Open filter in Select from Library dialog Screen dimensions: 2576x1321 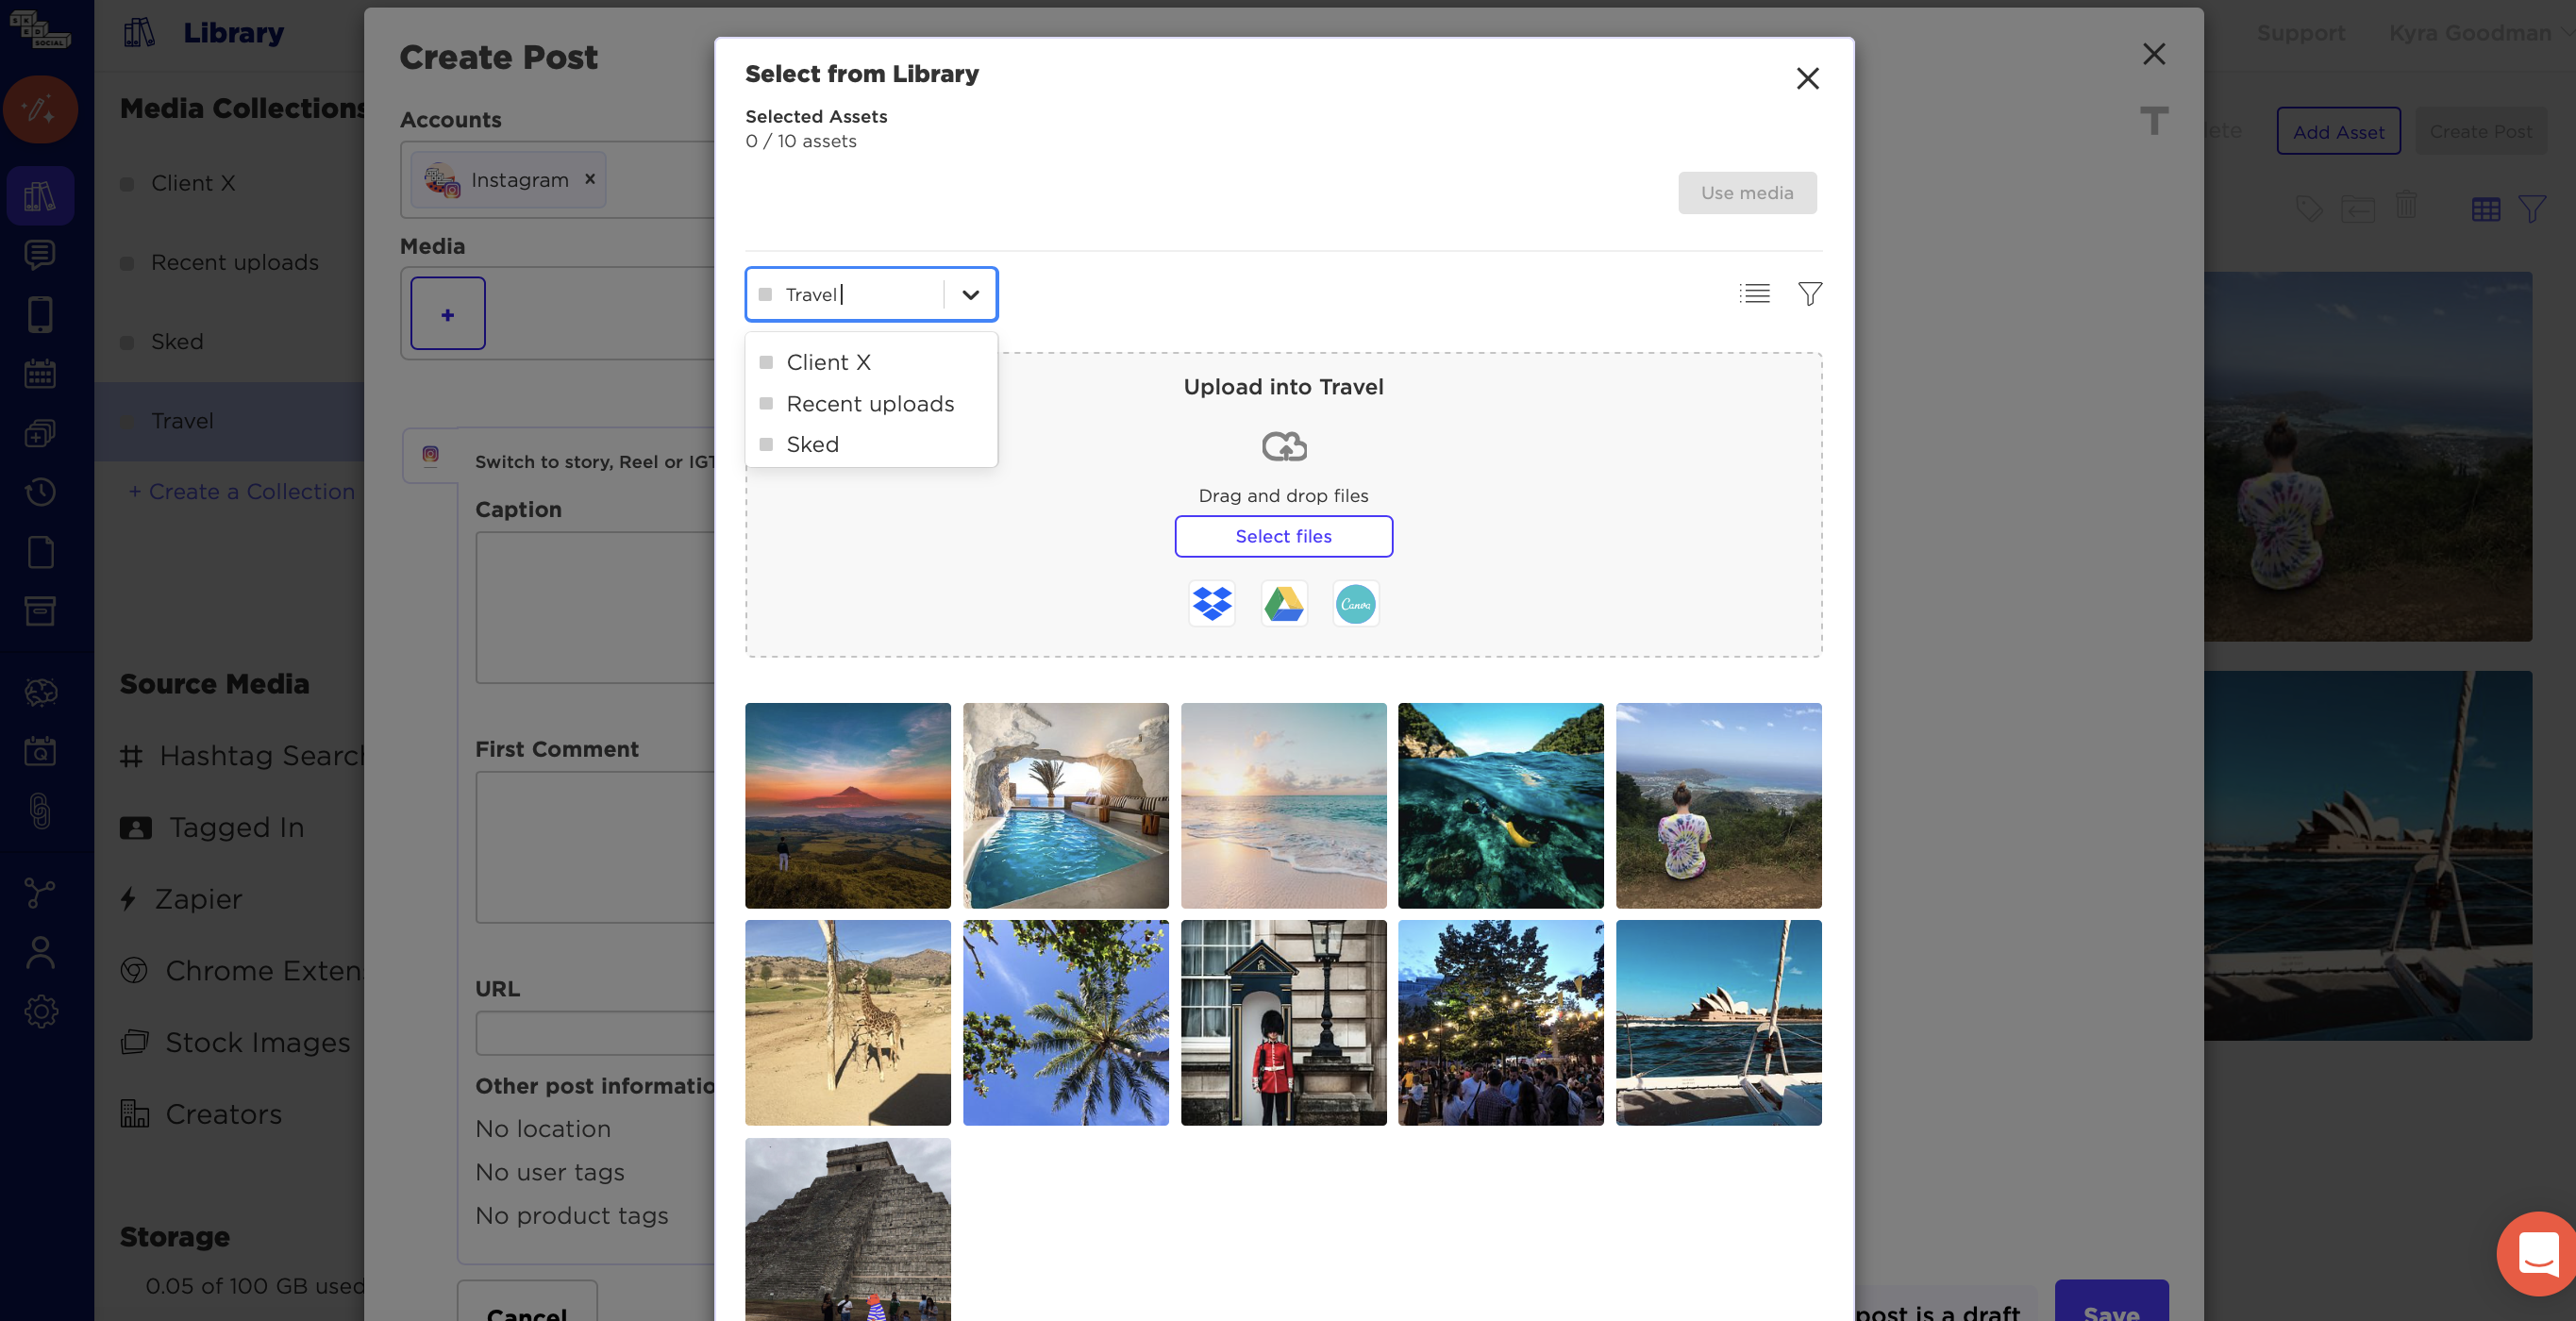pos(1809,293)
